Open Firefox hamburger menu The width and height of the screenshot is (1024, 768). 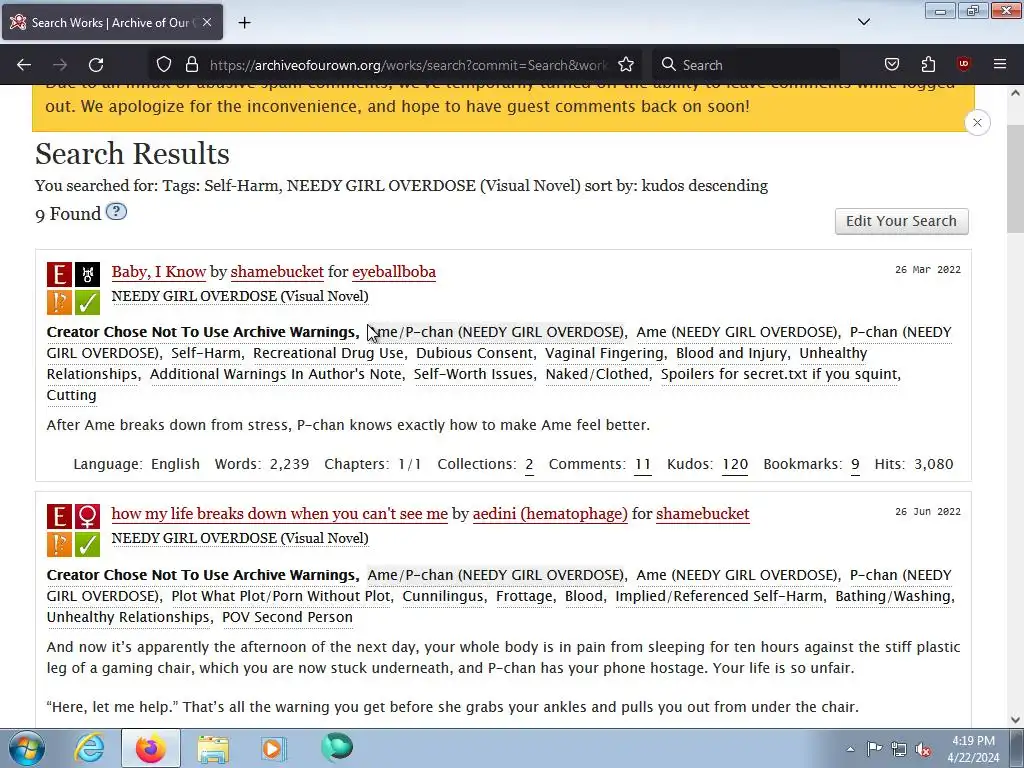click(1000, 65)
